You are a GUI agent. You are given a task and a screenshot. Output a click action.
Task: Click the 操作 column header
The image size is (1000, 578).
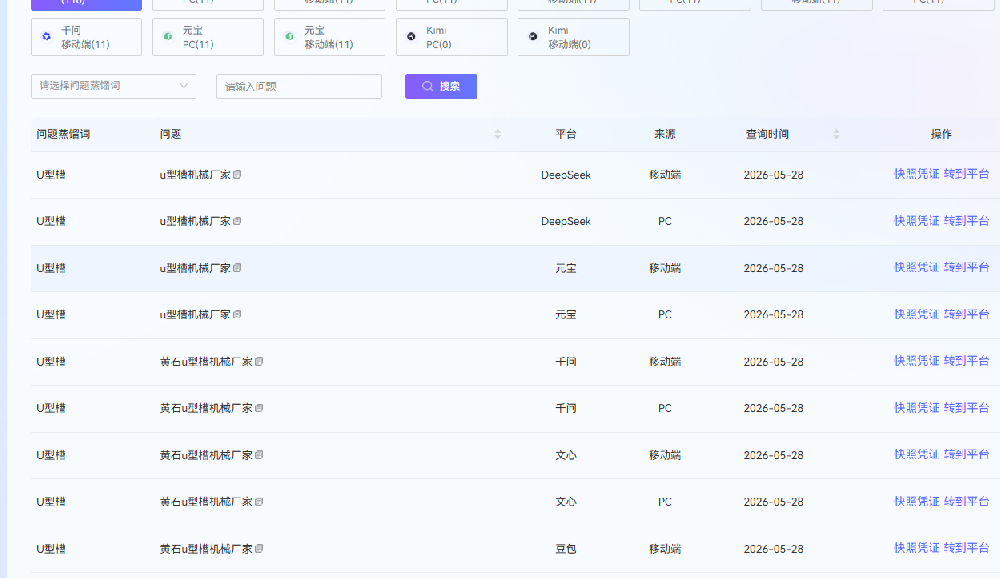click(x=941, y=134)
